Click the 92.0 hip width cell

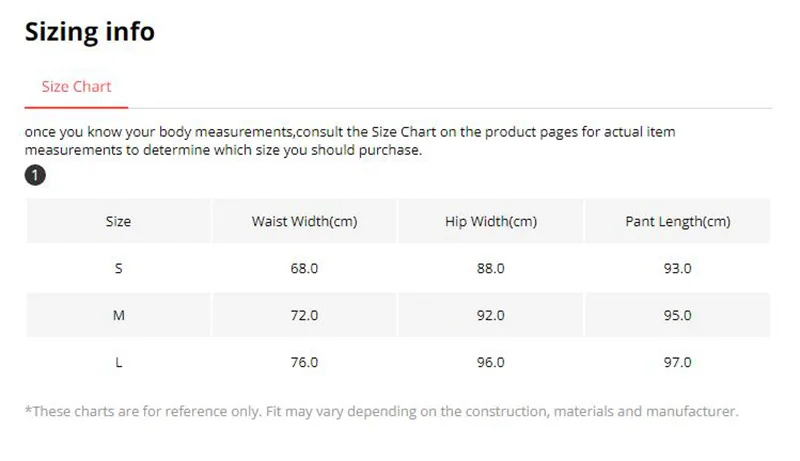491,316
